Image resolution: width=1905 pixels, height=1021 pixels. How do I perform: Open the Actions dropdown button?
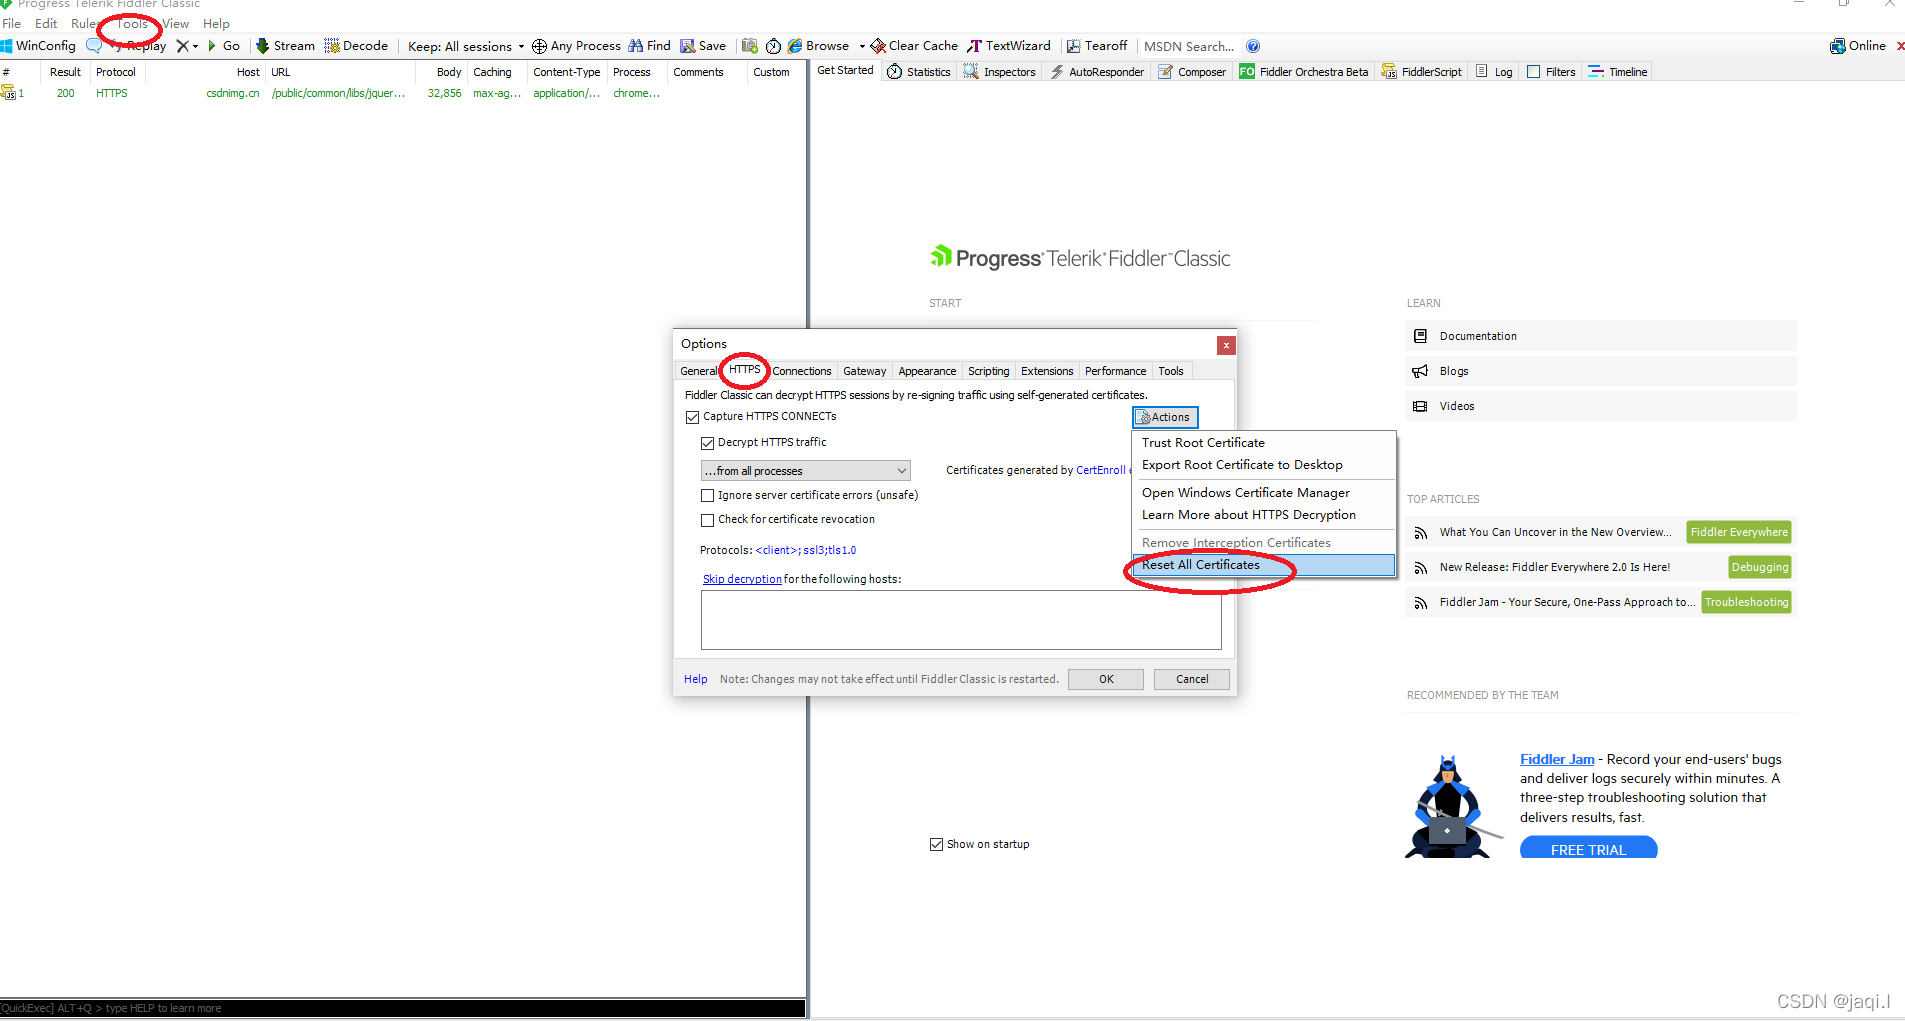[x=1165, y=417]
